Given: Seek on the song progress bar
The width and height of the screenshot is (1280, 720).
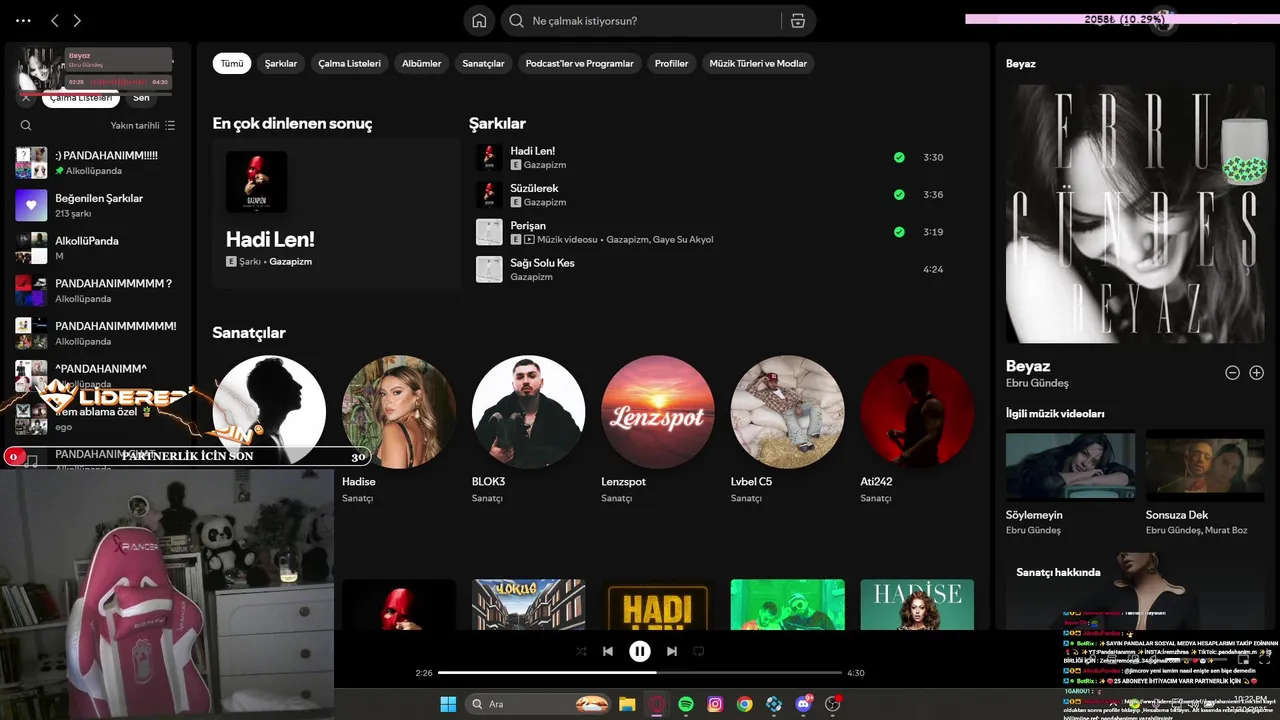Looking at the screenshot, I should (640, 673).
